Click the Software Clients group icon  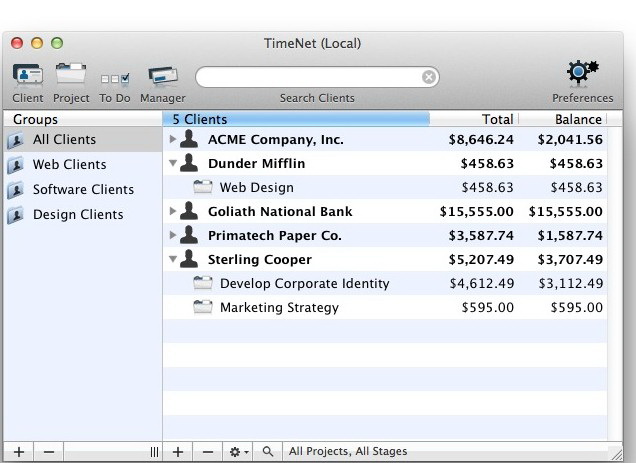coord(15,190)
